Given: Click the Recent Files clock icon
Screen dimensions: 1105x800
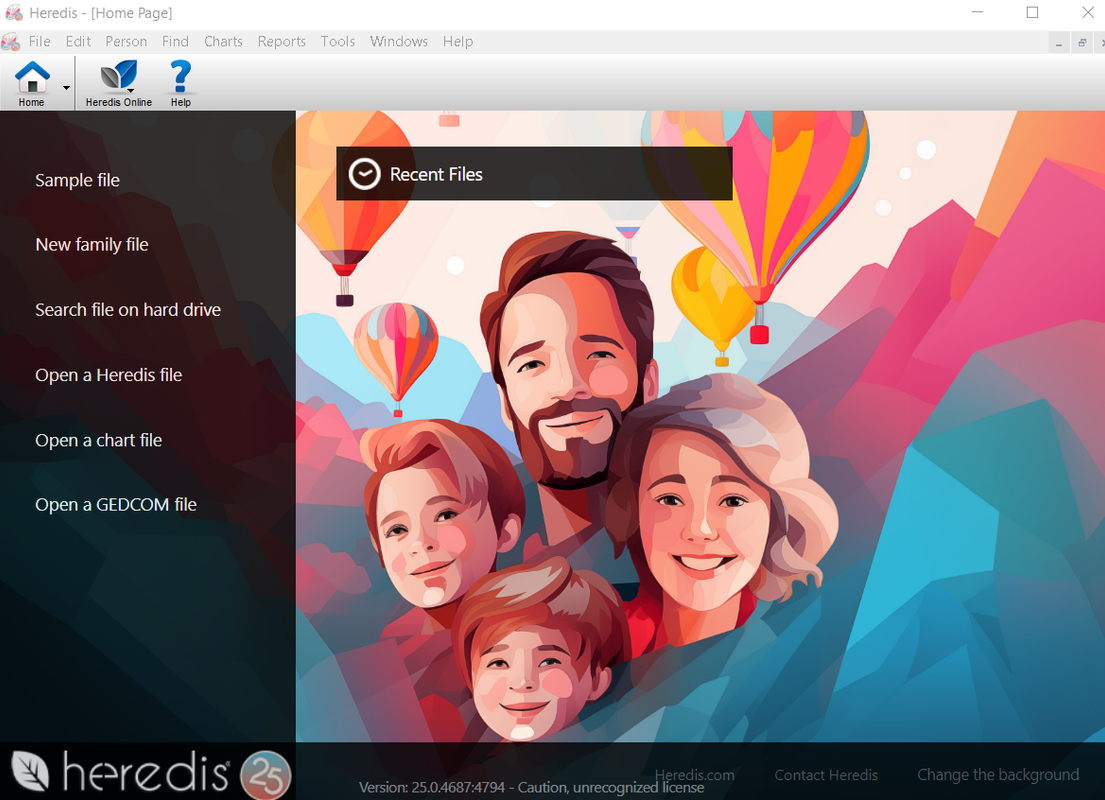Looking at the screenshot, I should 364,173.
